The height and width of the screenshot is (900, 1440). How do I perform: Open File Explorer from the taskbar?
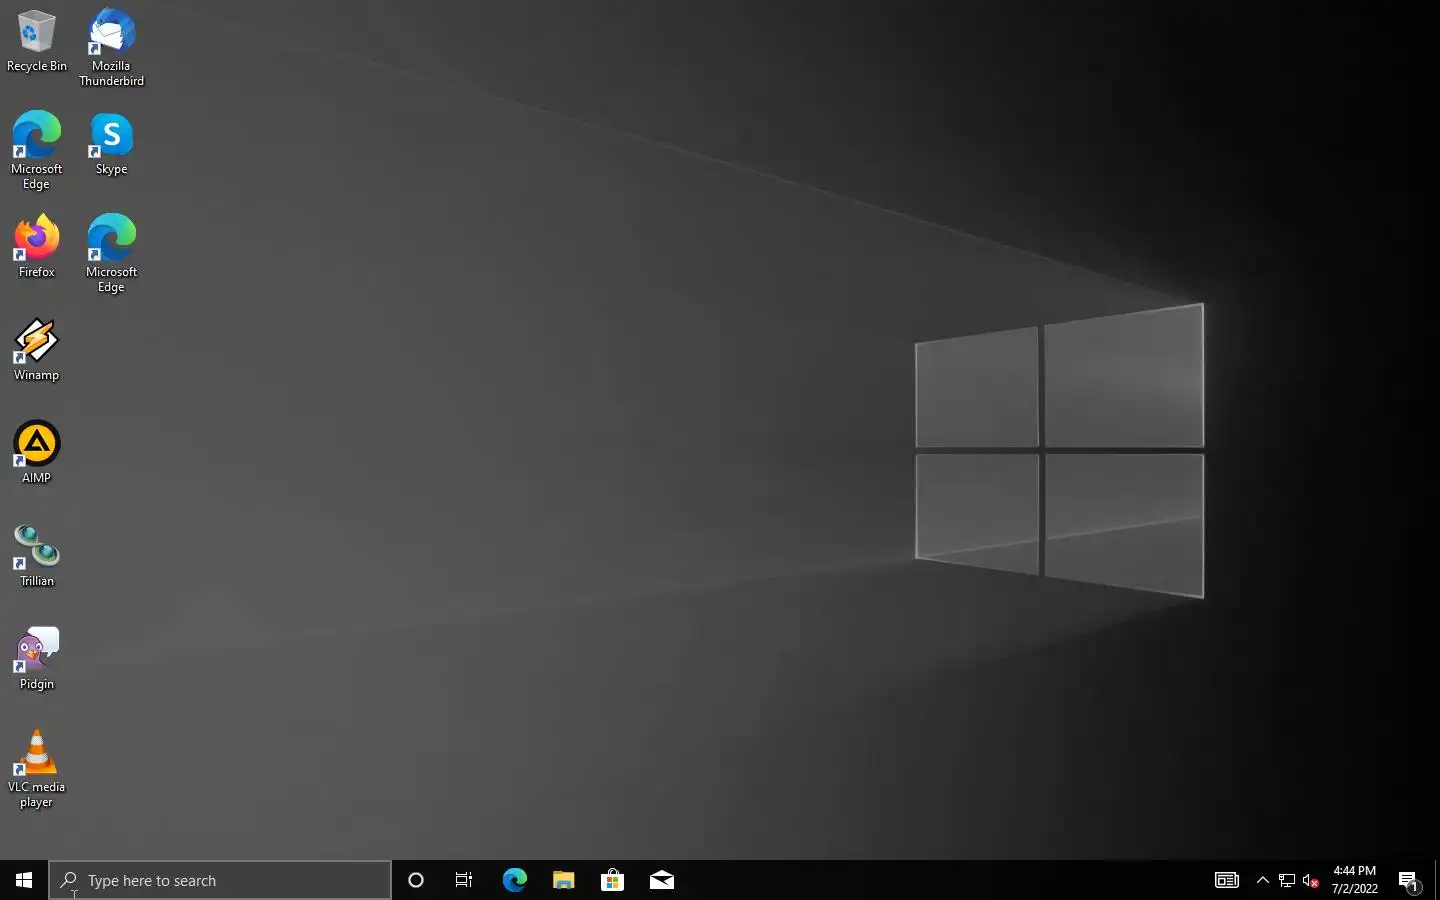point(563,880)
